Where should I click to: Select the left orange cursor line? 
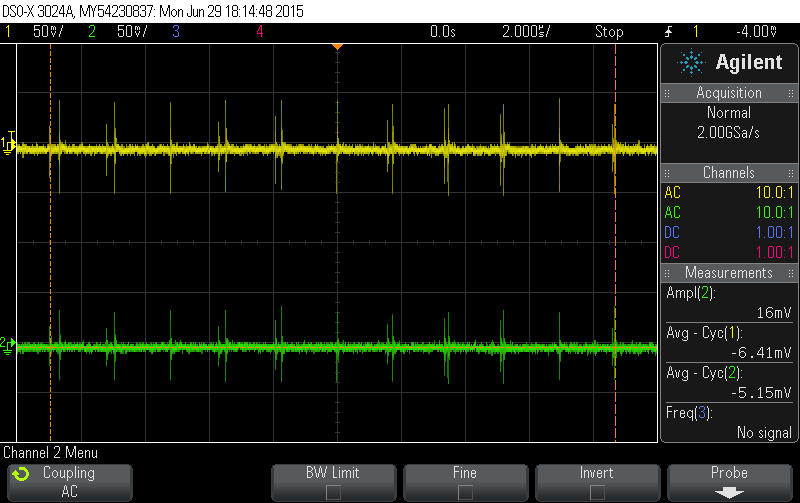coord(50,243)
